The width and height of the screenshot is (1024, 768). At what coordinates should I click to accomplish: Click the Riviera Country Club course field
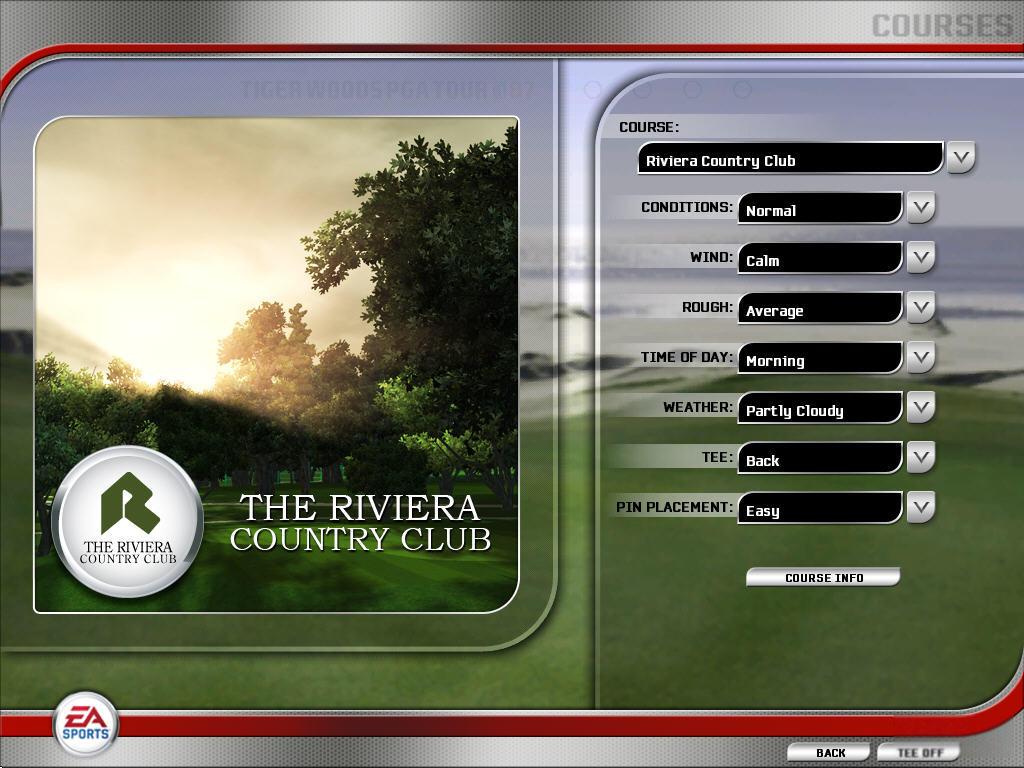coord(790,158)
